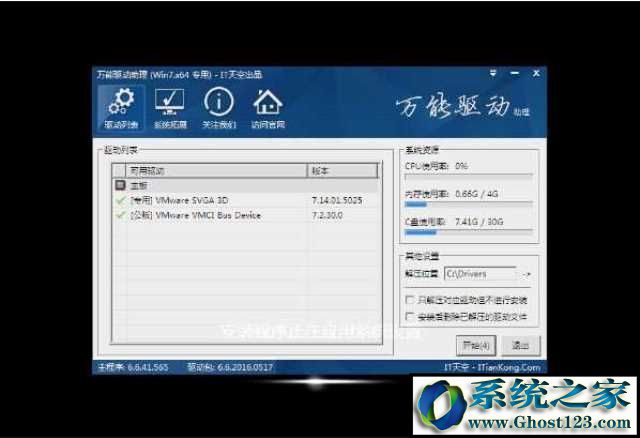Open the follow us info icon
This screenshot has height=438, width=640.
219,108
